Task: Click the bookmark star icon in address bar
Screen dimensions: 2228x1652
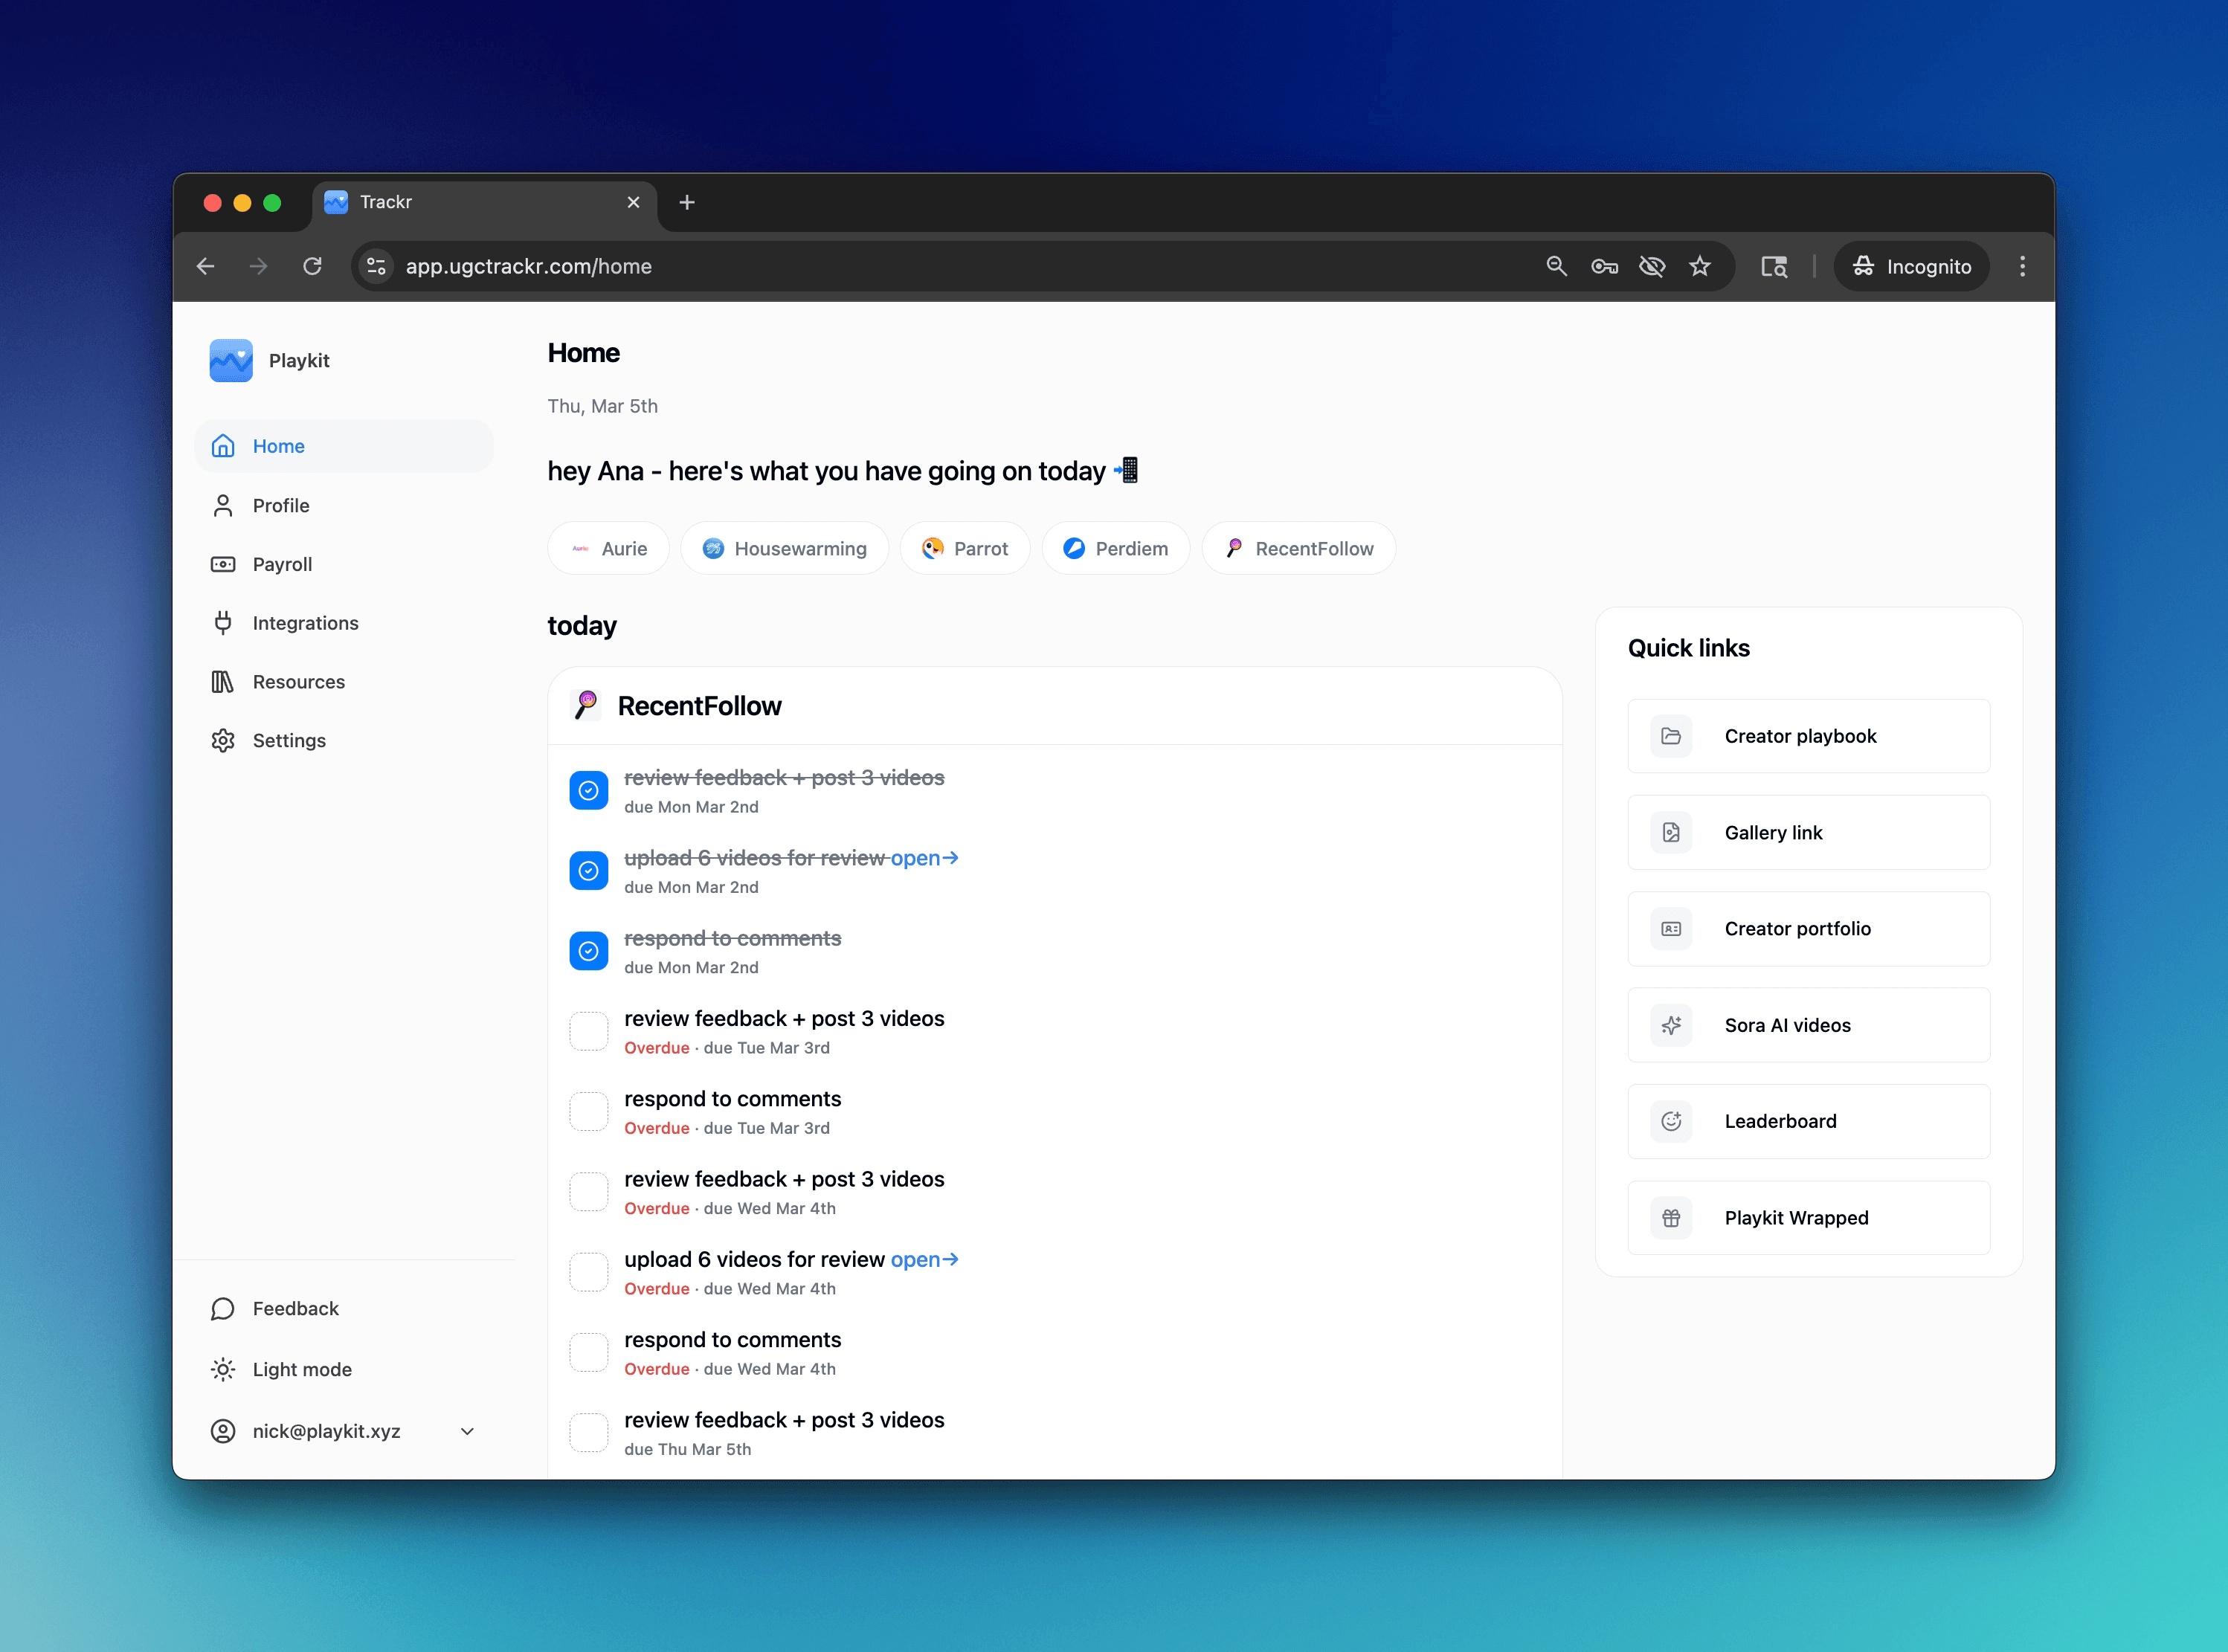Action: click(x=1700, y=266)
